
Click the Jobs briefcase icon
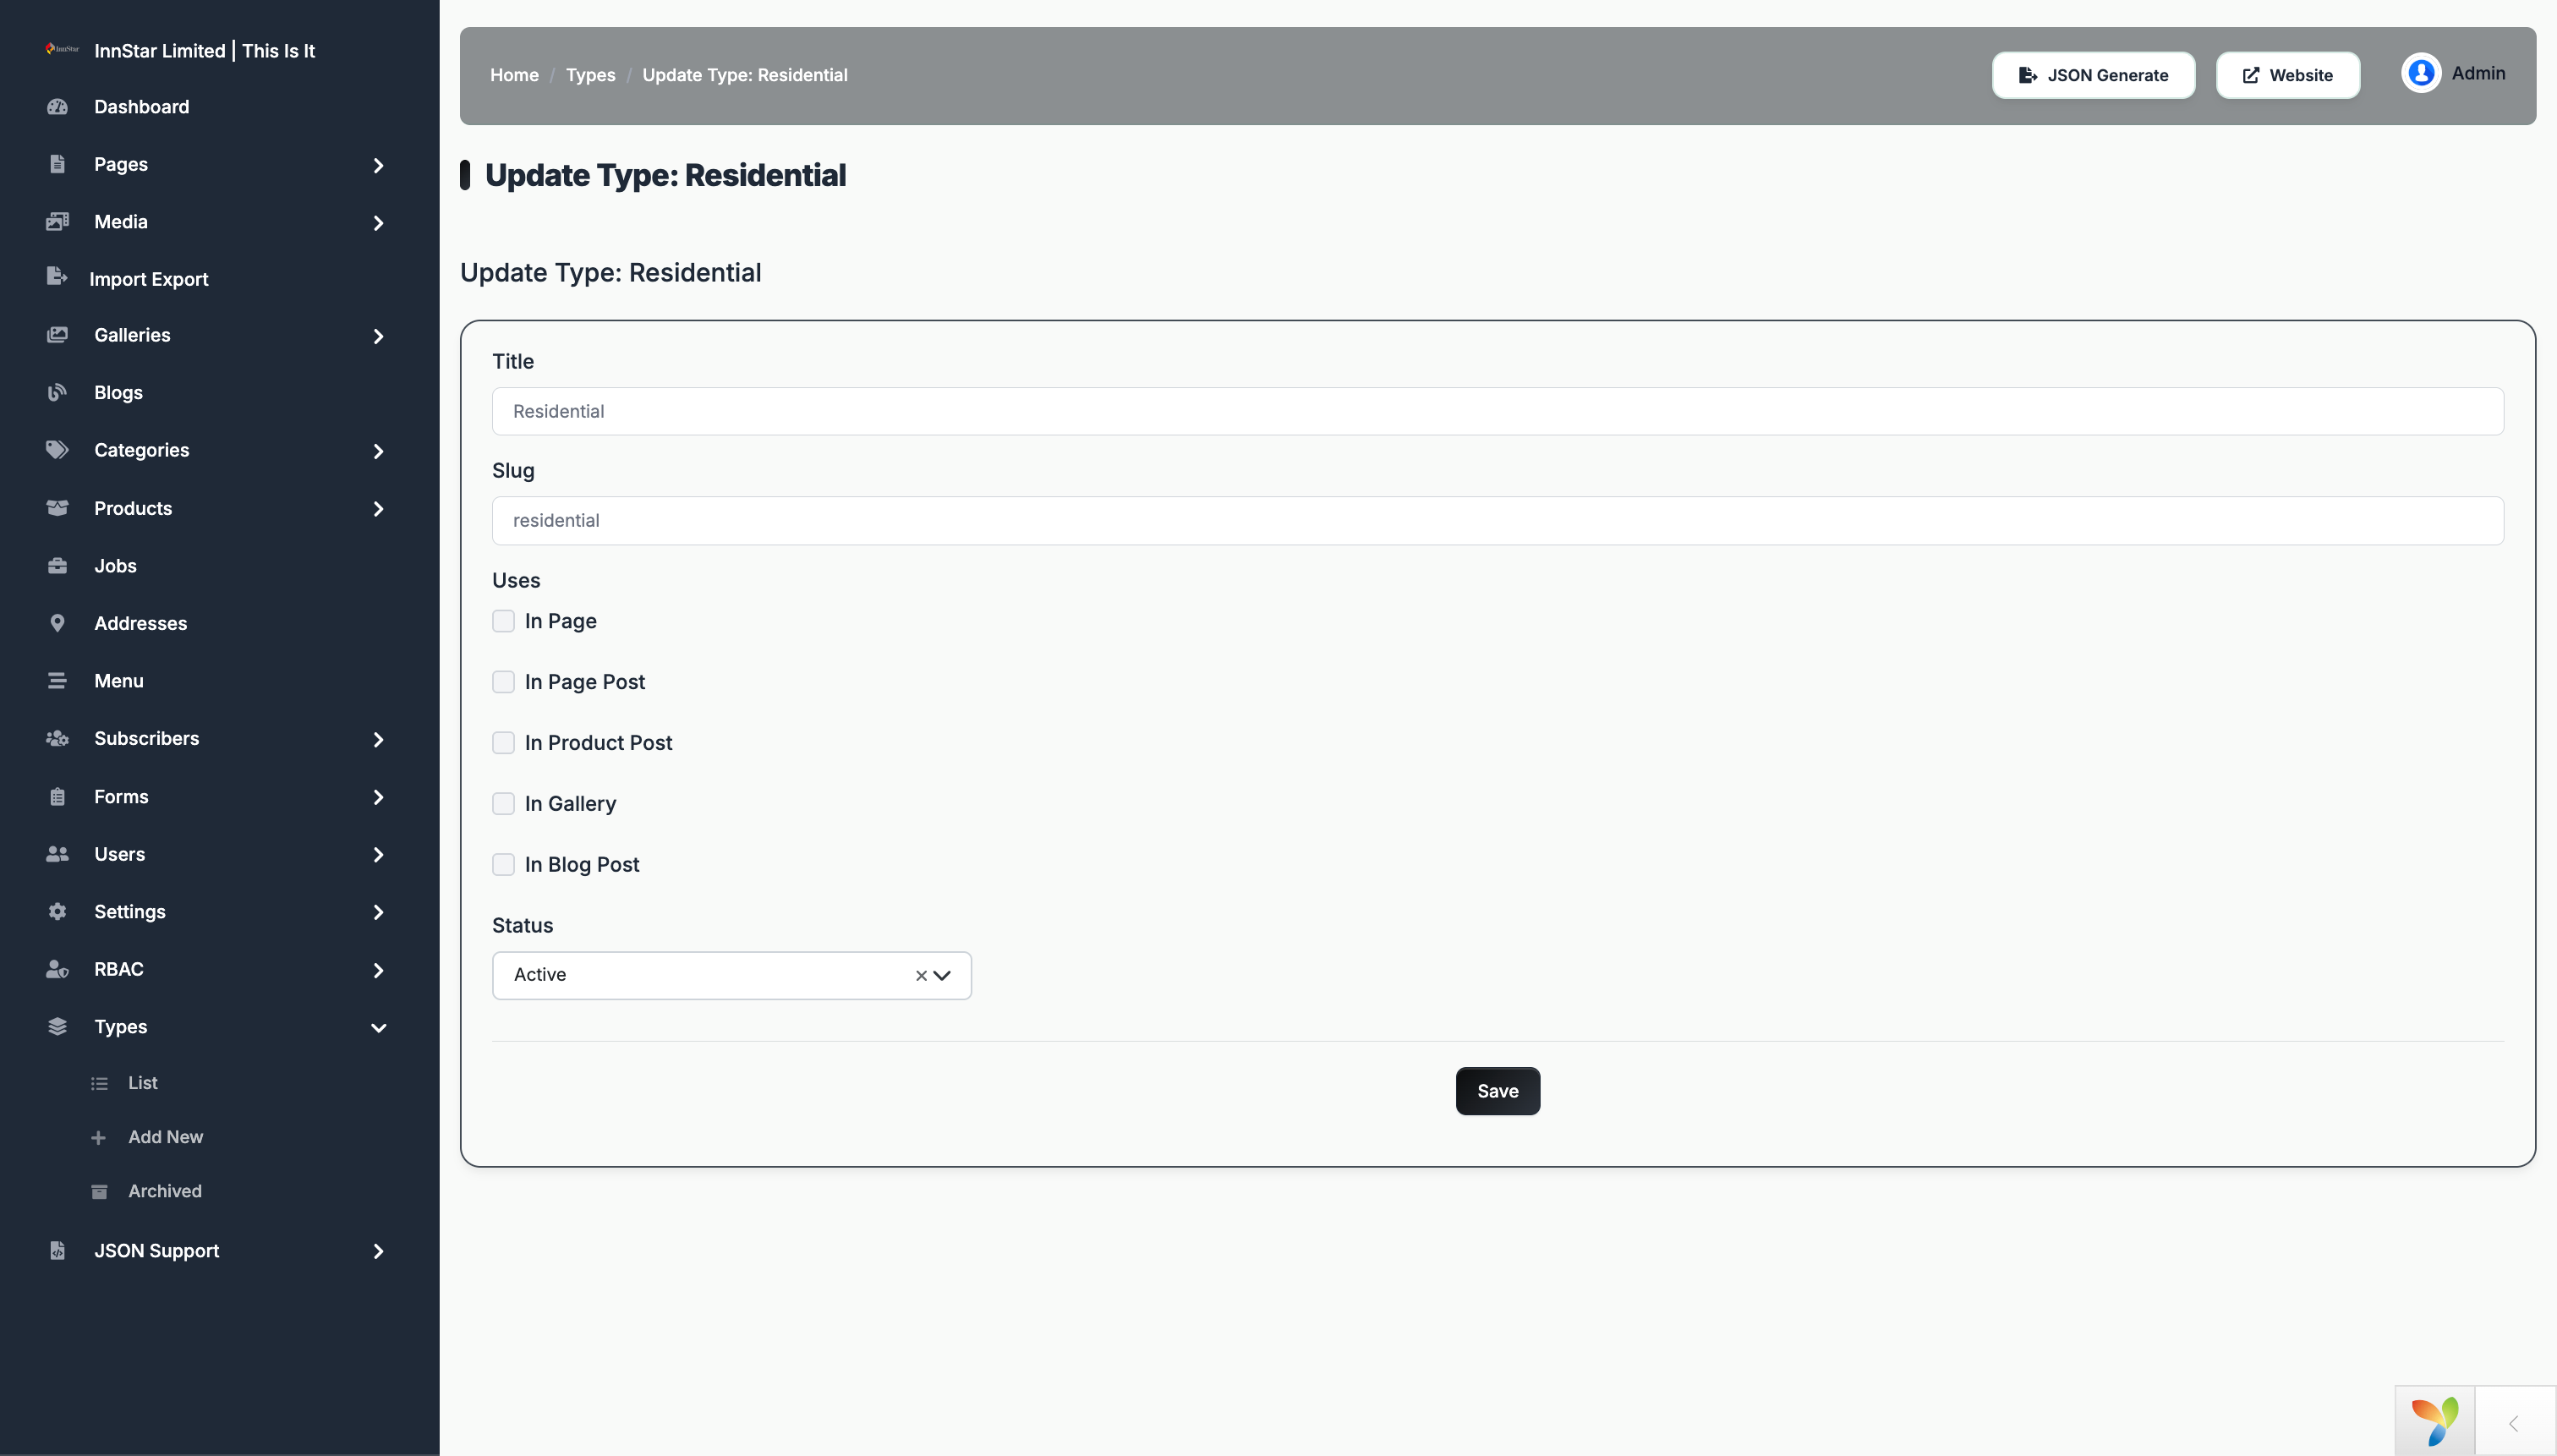[x=57, y=566]
